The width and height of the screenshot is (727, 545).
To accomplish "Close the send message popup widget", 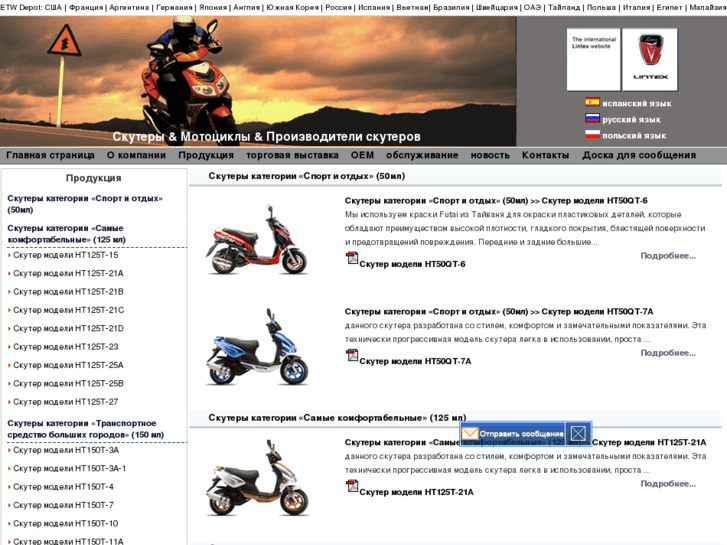I will pyautogui.click(x=578, y=433).
